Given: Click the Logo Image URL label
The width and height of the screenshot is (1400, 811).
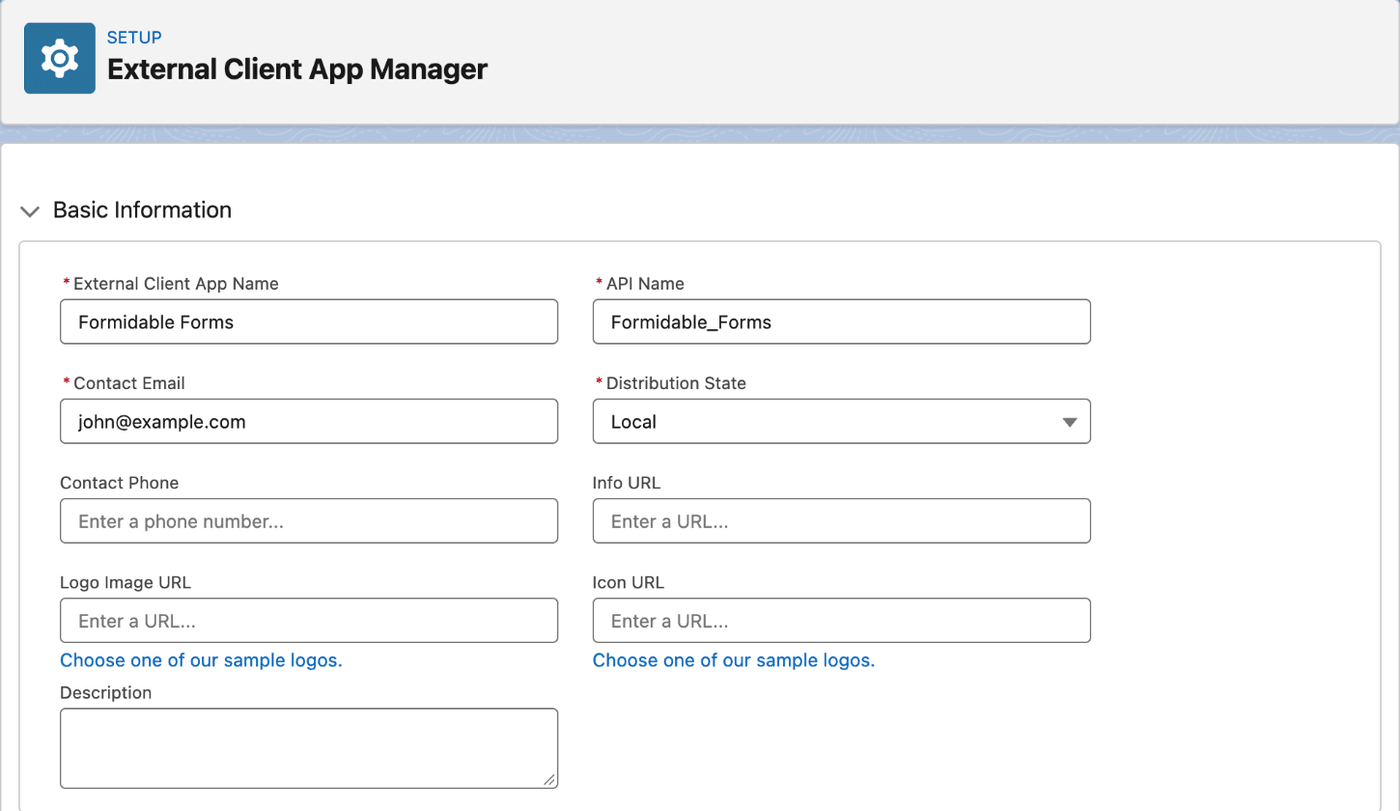Looking at the screenshot, I should coord(125,583).
